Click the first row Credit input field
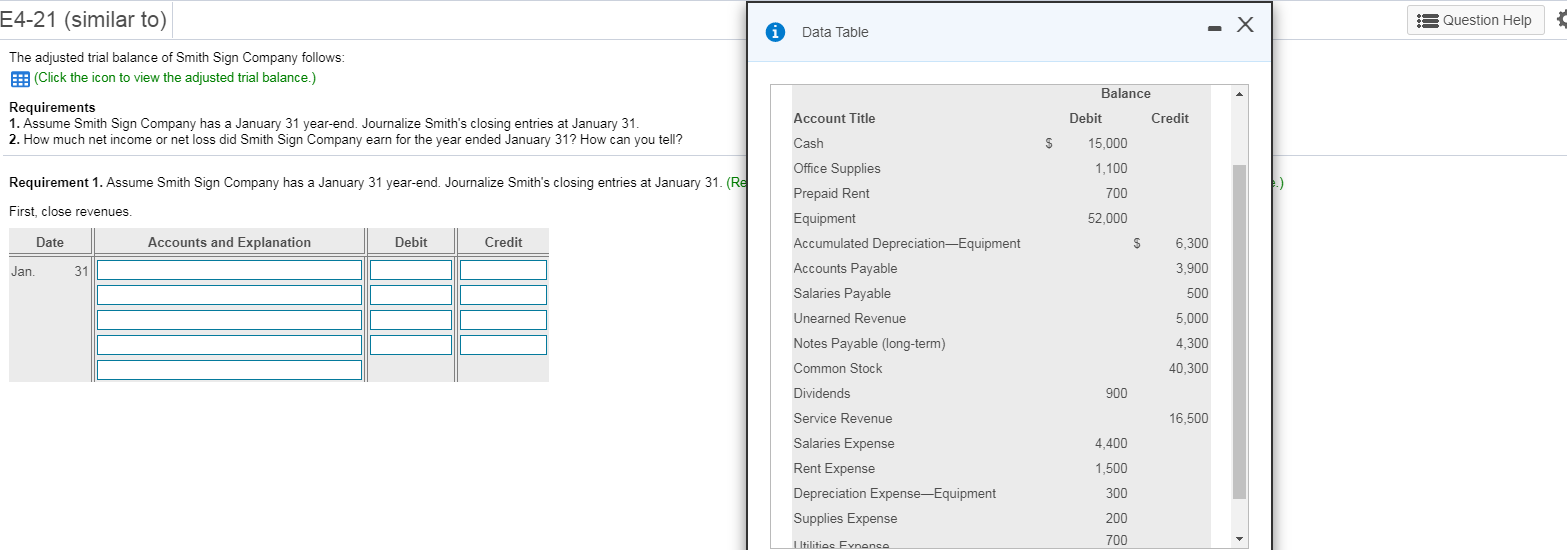Screen dimensions: 1567x550 click(x=503, y=270)
